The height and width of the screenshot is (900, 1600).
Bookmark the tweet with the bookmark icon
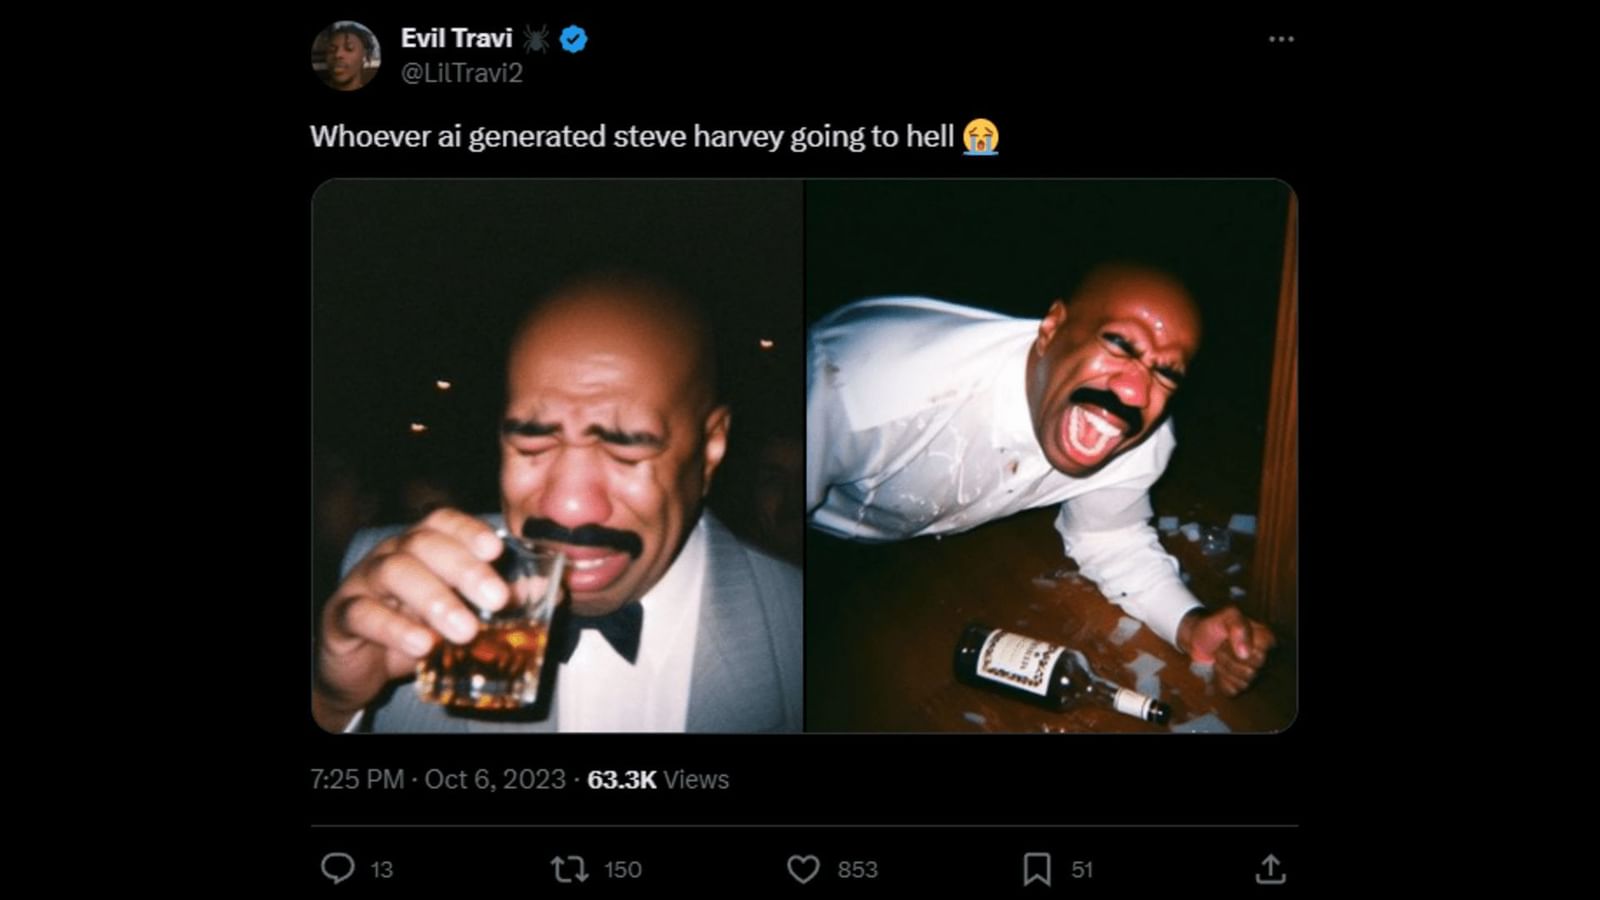click(x=1038, y=870)
